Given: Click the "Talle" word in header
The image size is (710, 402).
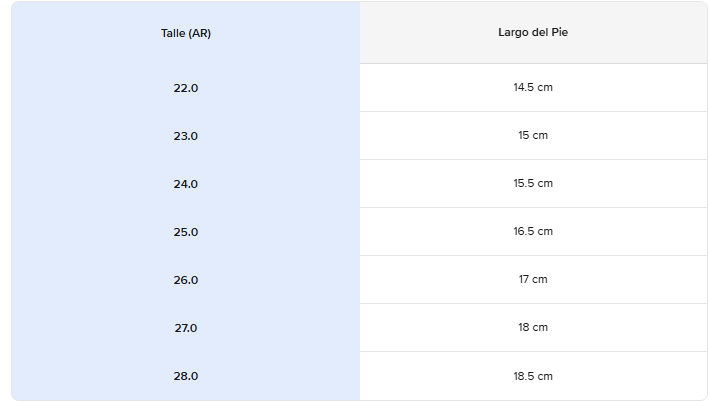Looking at the screenshot, I should (173, 33).
